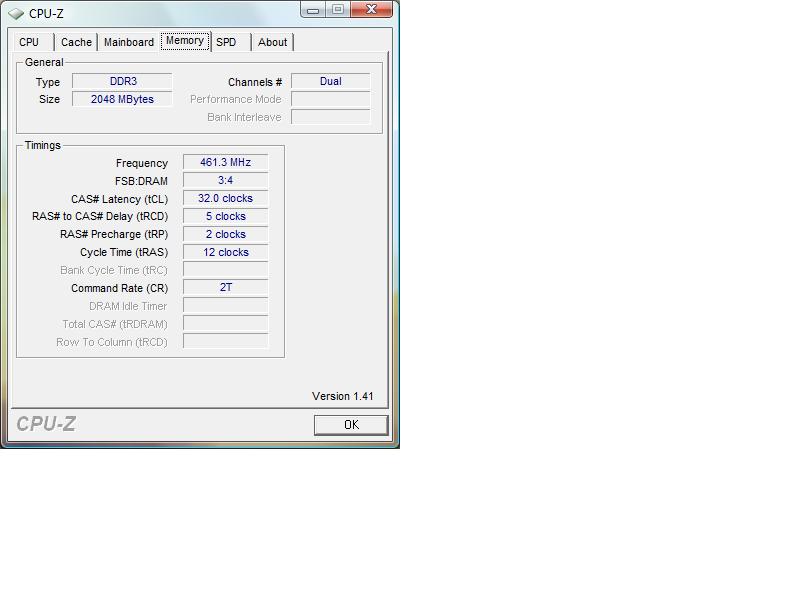800x600 pixels.
Task: Click the General group heading
Action: [44, 62]
